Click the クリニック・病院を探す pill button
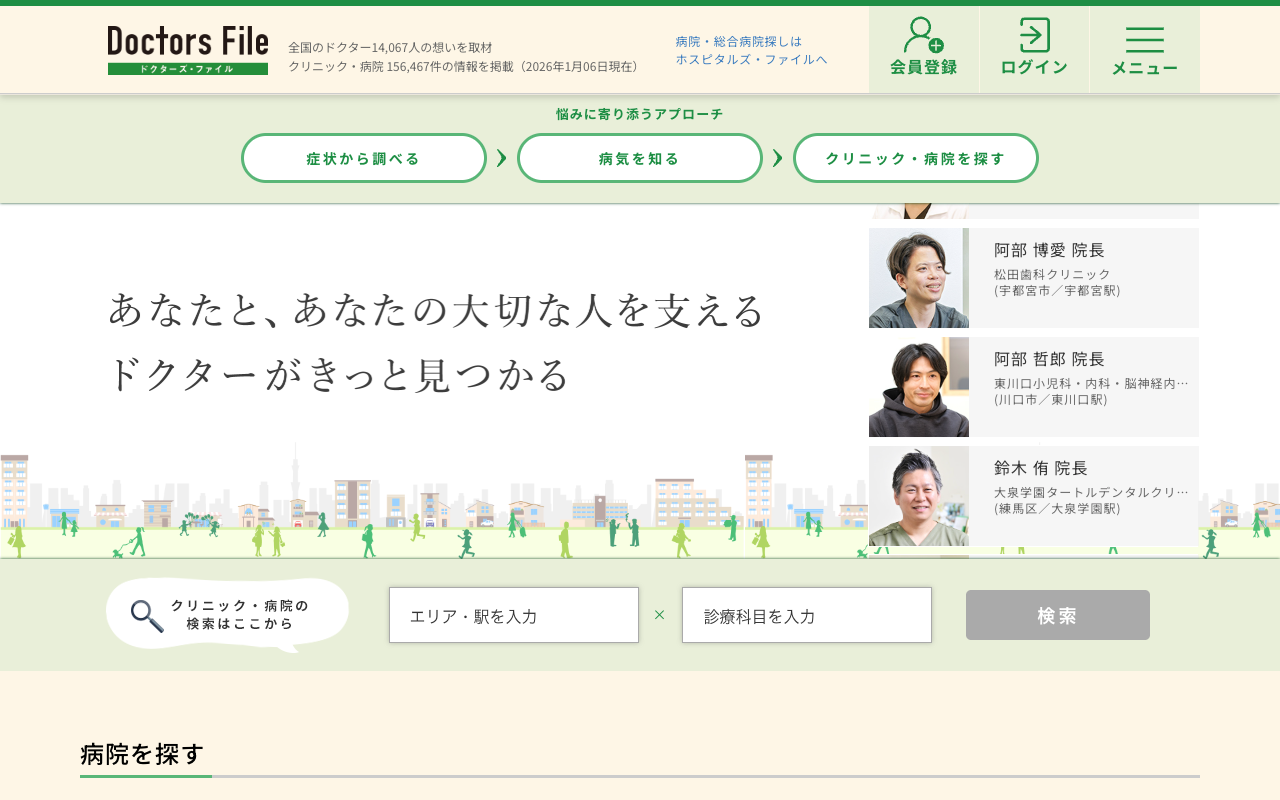This screenshot has width=1280, height=800. point(915,157)
